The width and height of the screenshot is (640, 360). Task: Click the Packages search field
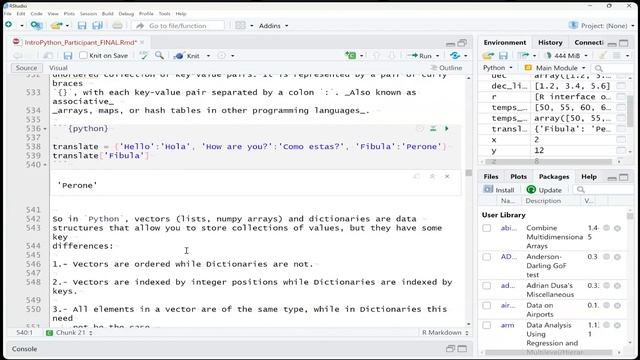pos(603,190)
